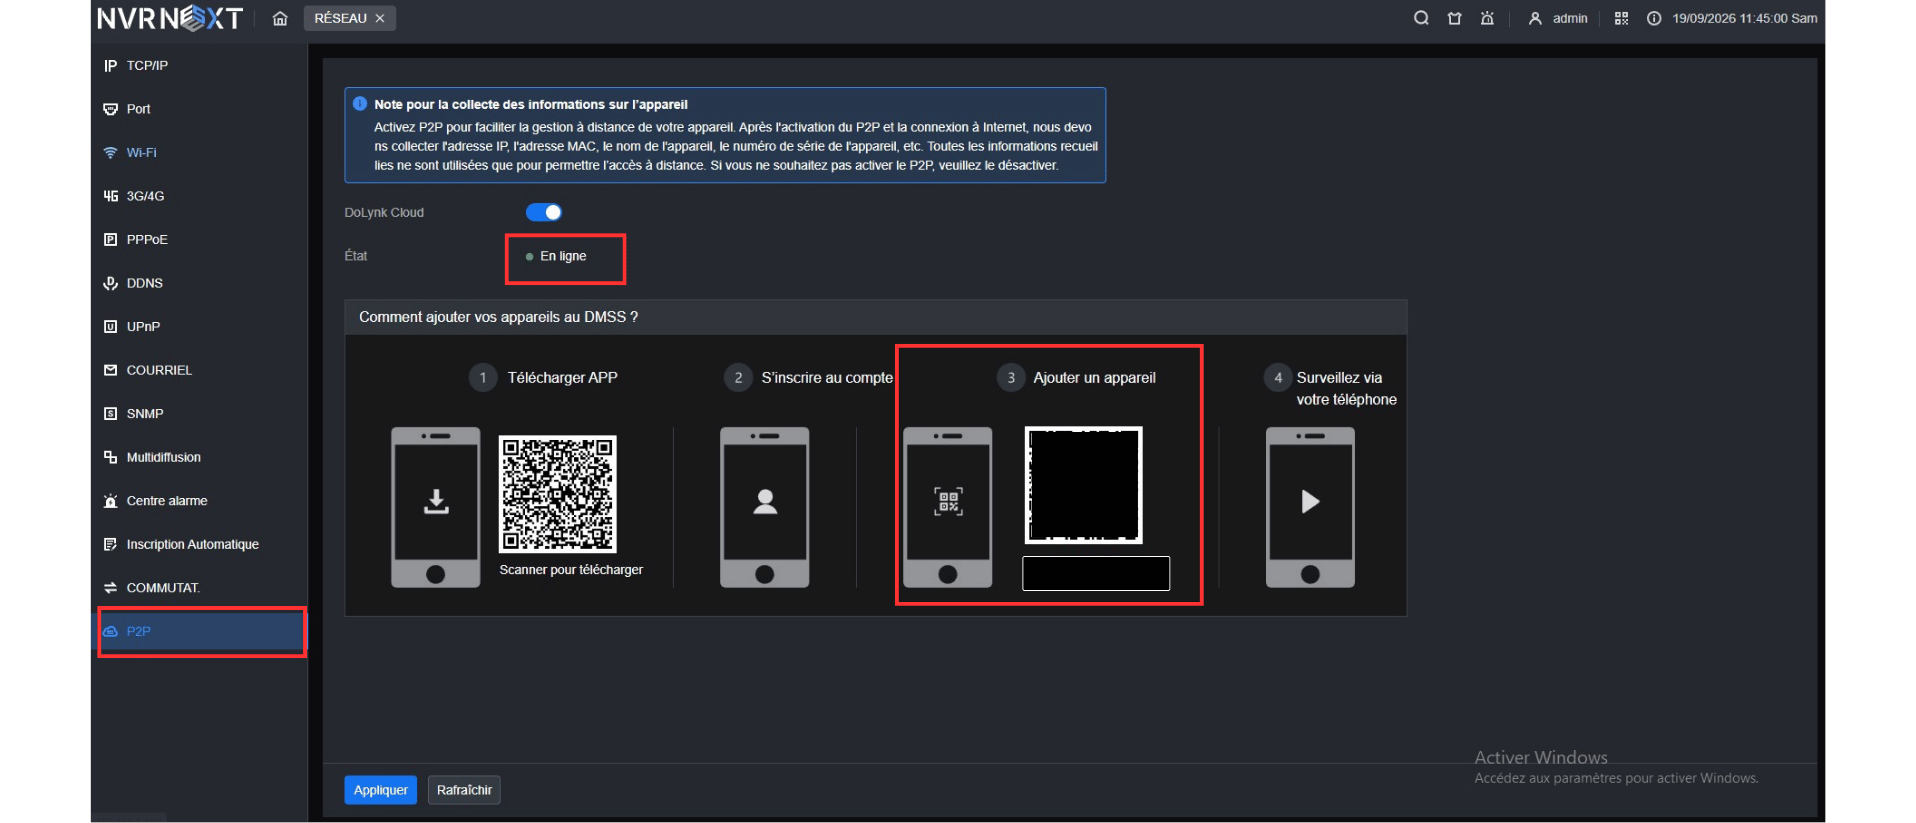Click the info icon beside the date
1916x823 pixels.
pyautogui.click(x=1654, y=18)
